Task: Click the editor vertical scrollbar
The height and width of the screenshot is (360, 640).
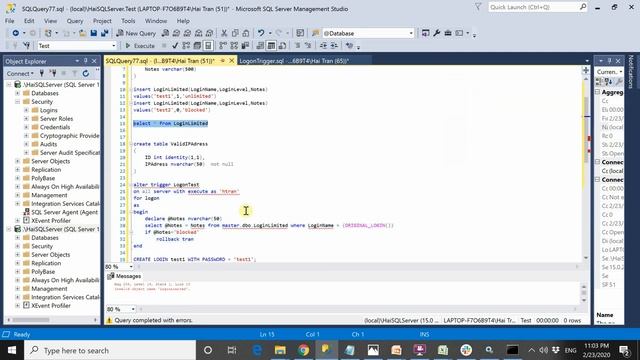Action: [x=586, y=167]
